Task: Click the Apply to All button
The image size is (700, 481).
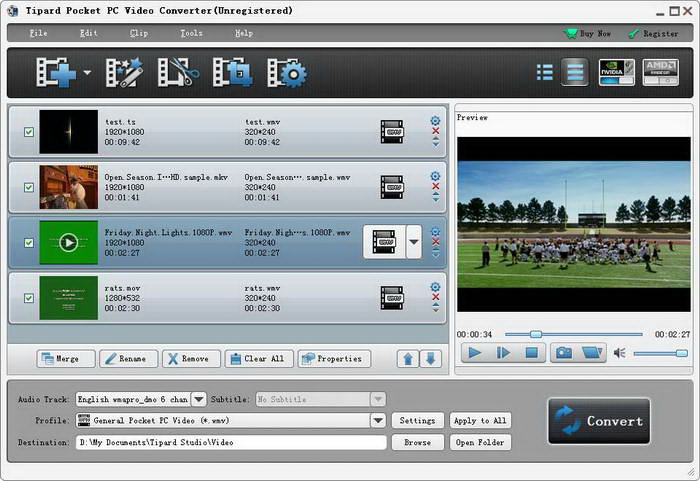Action: point(480,420)
